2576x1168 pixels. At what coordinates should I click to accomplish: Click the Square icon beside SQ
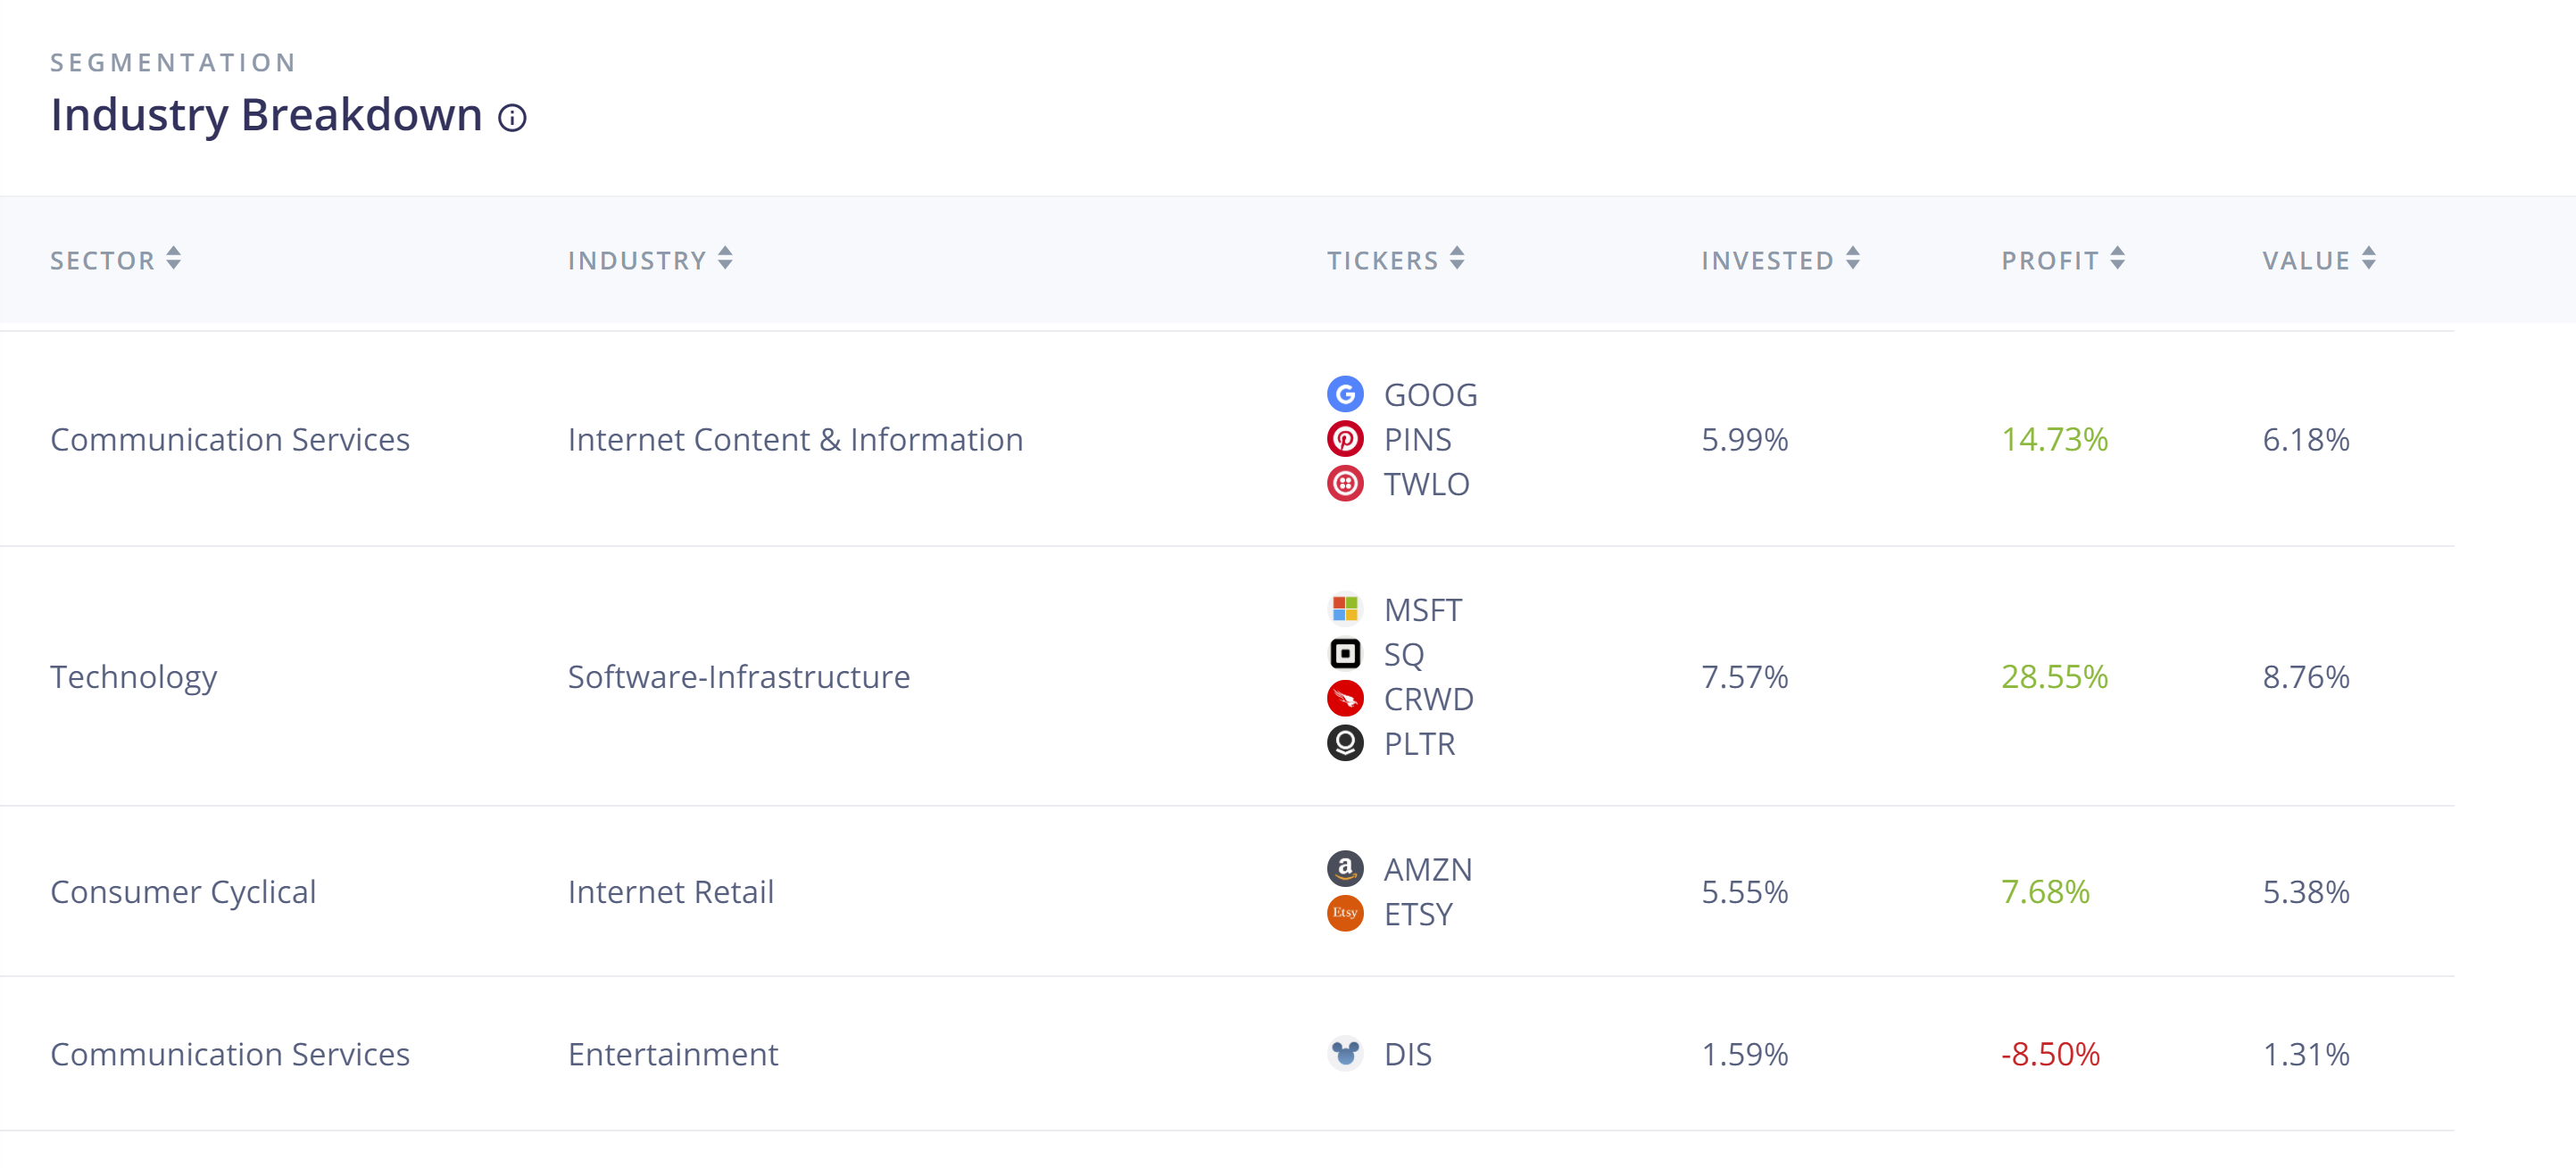pyautogui.click(x=1346, y=654)
